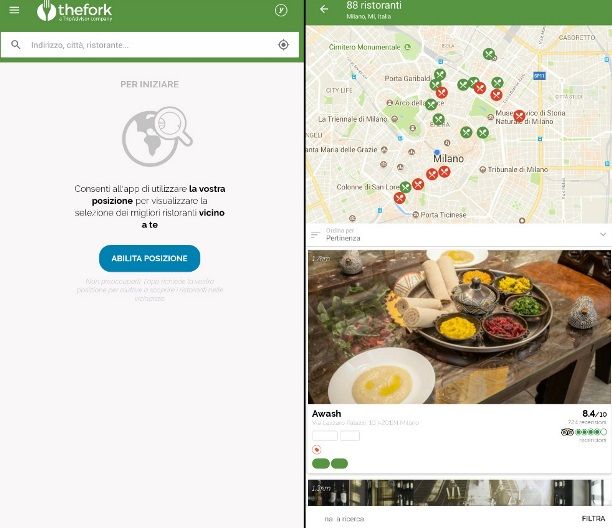Select the red restaurant pin near Museo di Storia Naturale
This screenshot has width=612, height=528.
pos(519,116)
